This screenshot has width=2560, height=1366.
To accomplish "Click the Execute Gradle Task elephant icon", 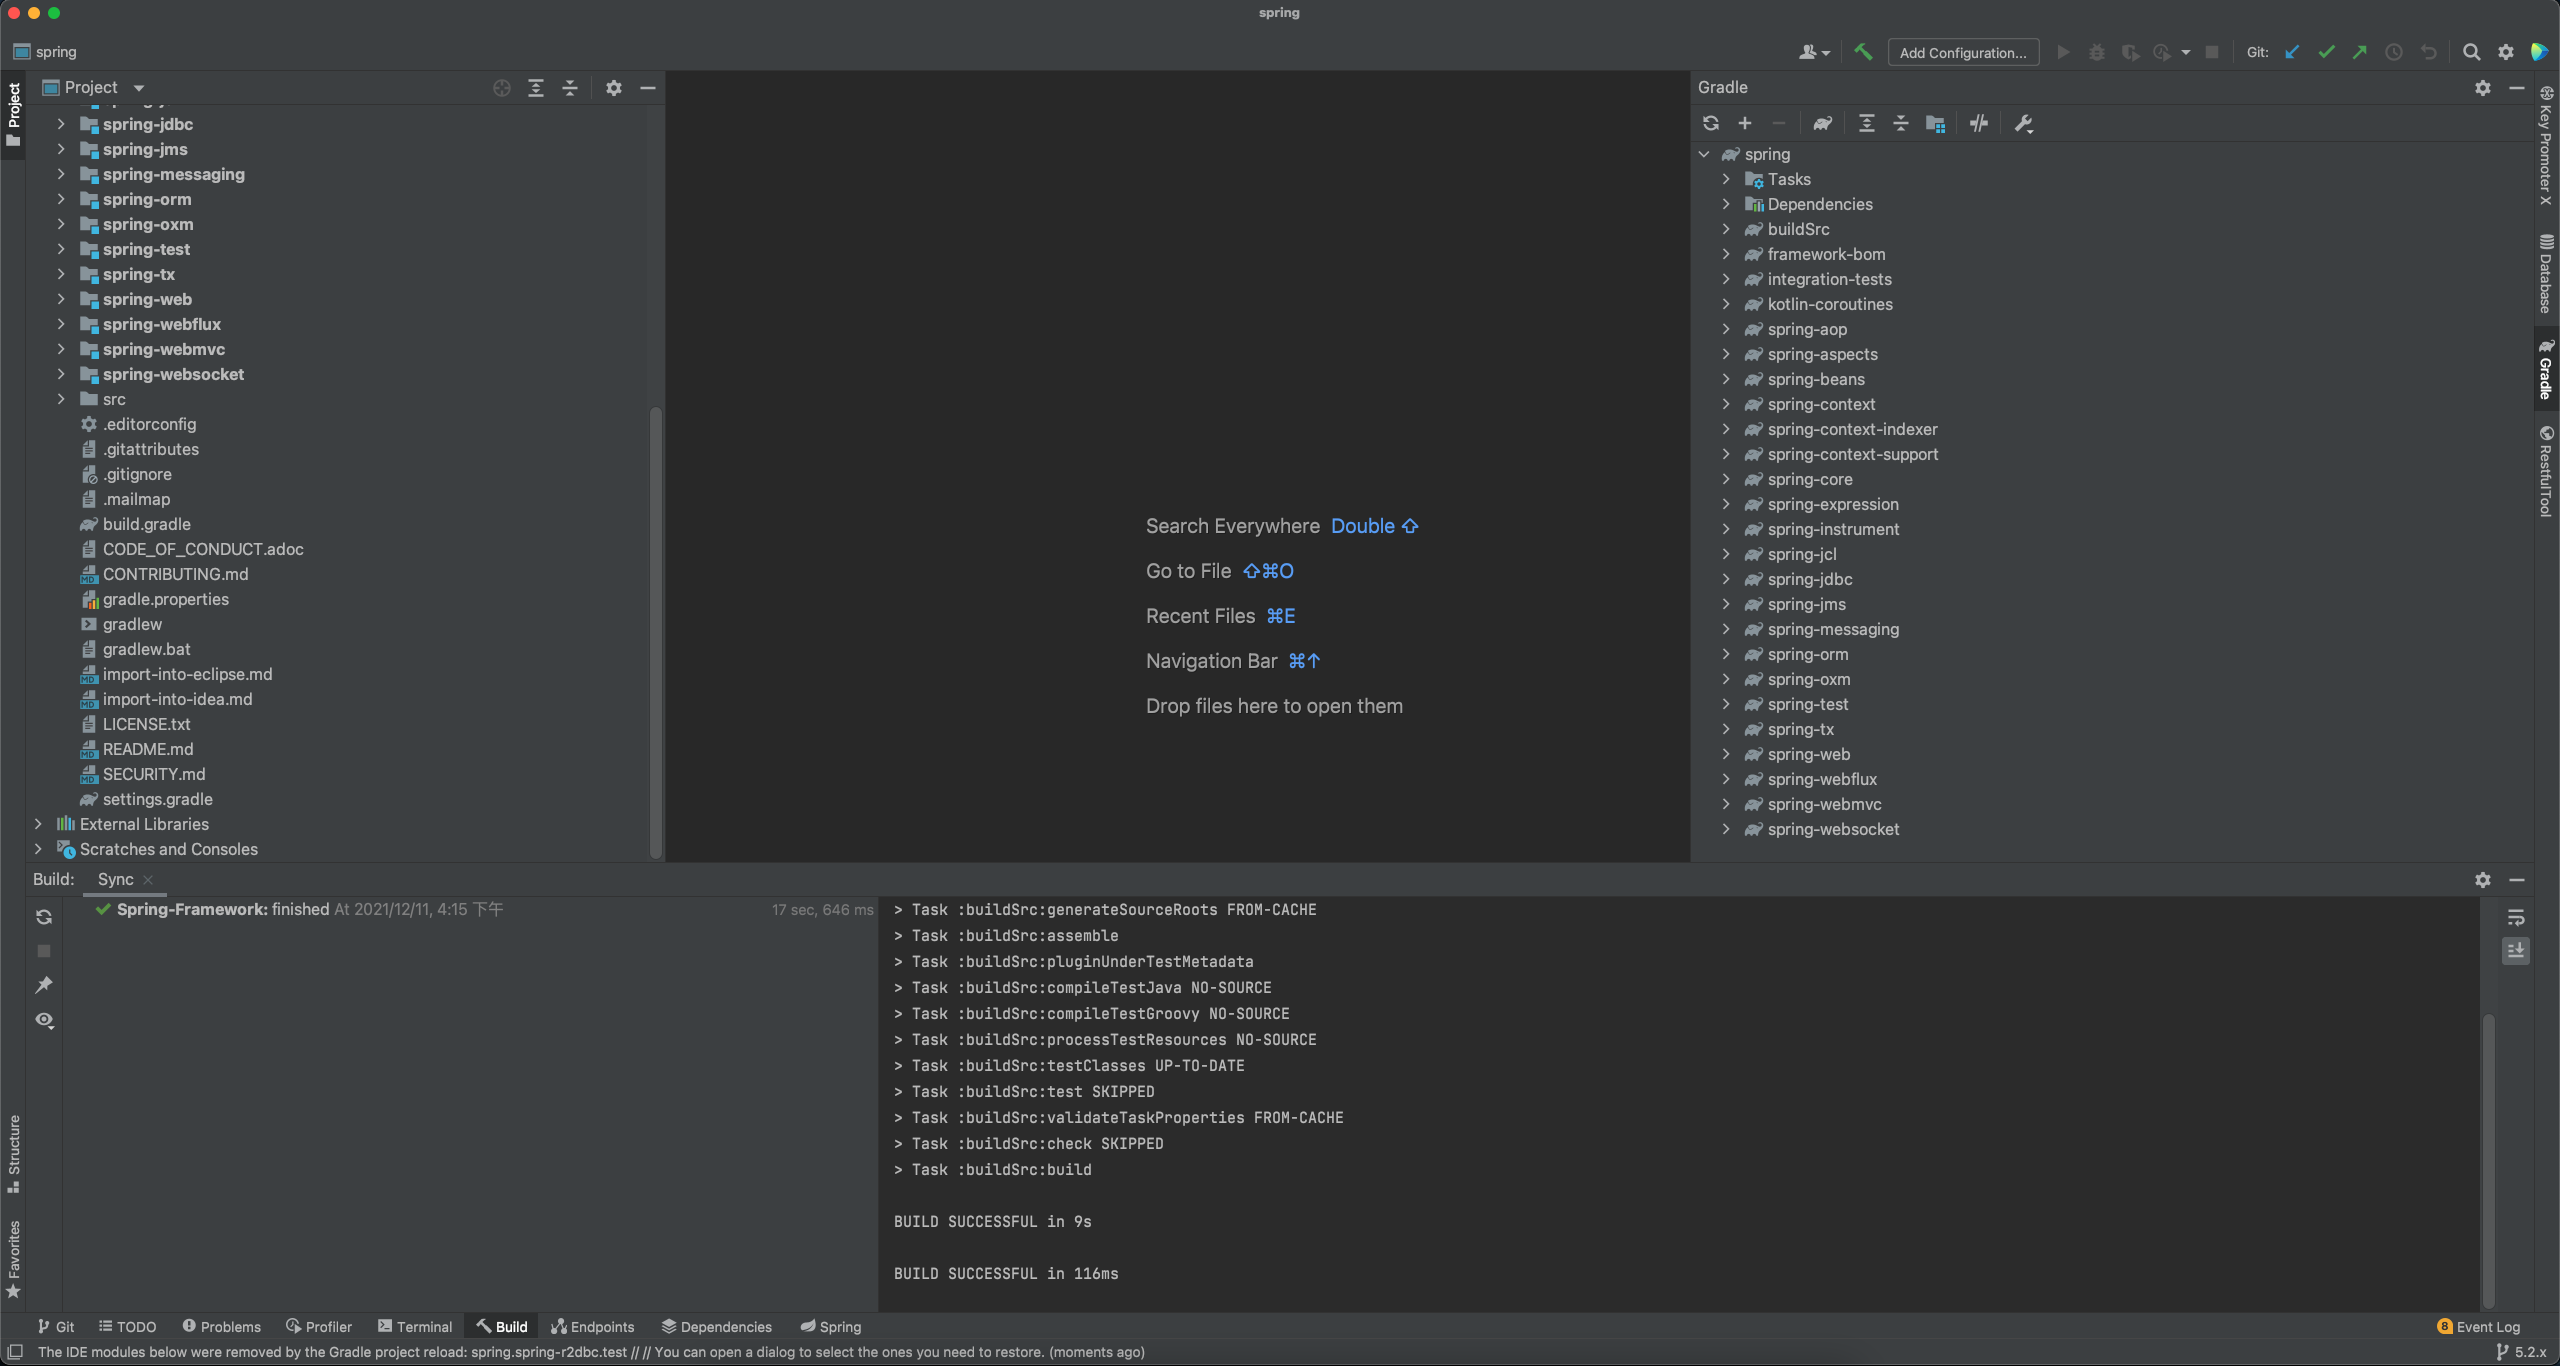I will click(x=1823, y=123).
